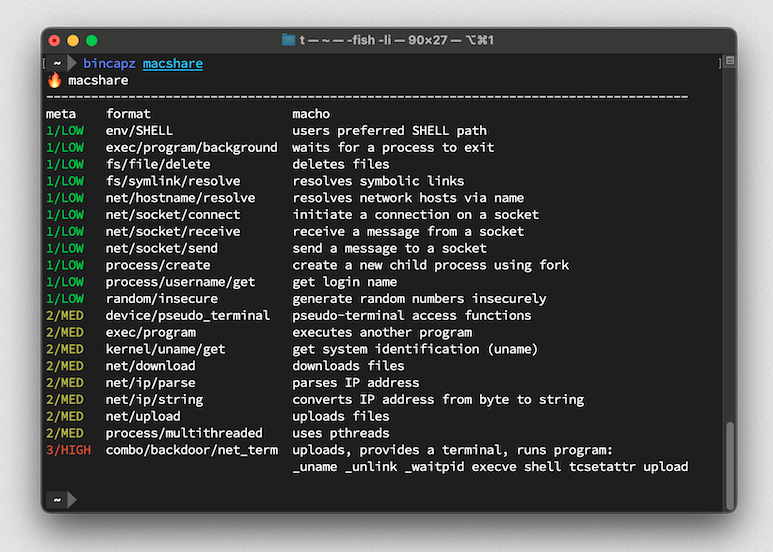Click 'generate random numbers insecurely'
This screenshot has height=552, width=773.
(x=420, y=299)
